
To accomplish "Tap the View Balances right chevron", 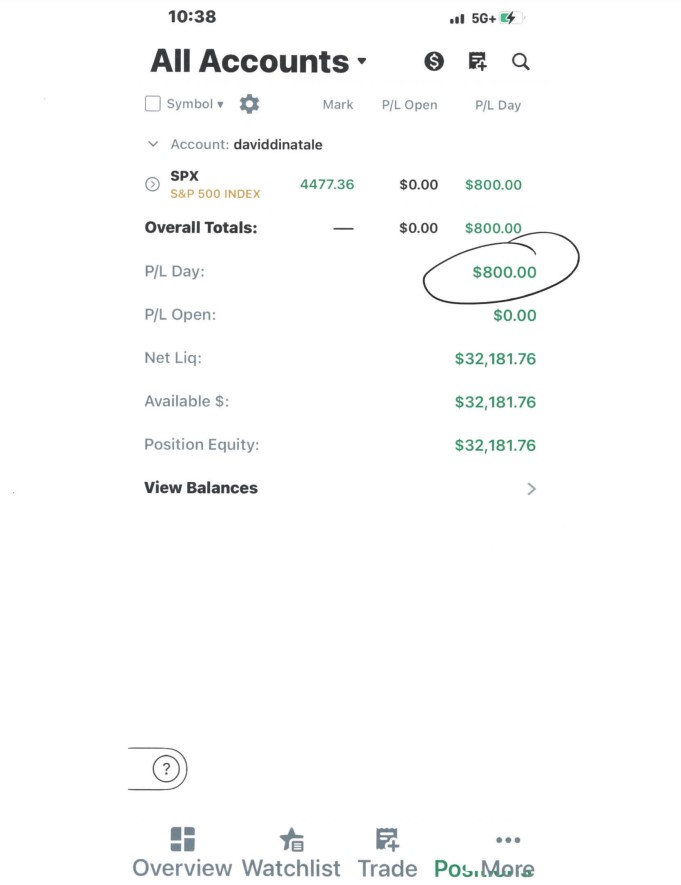I will click(531, 488).
